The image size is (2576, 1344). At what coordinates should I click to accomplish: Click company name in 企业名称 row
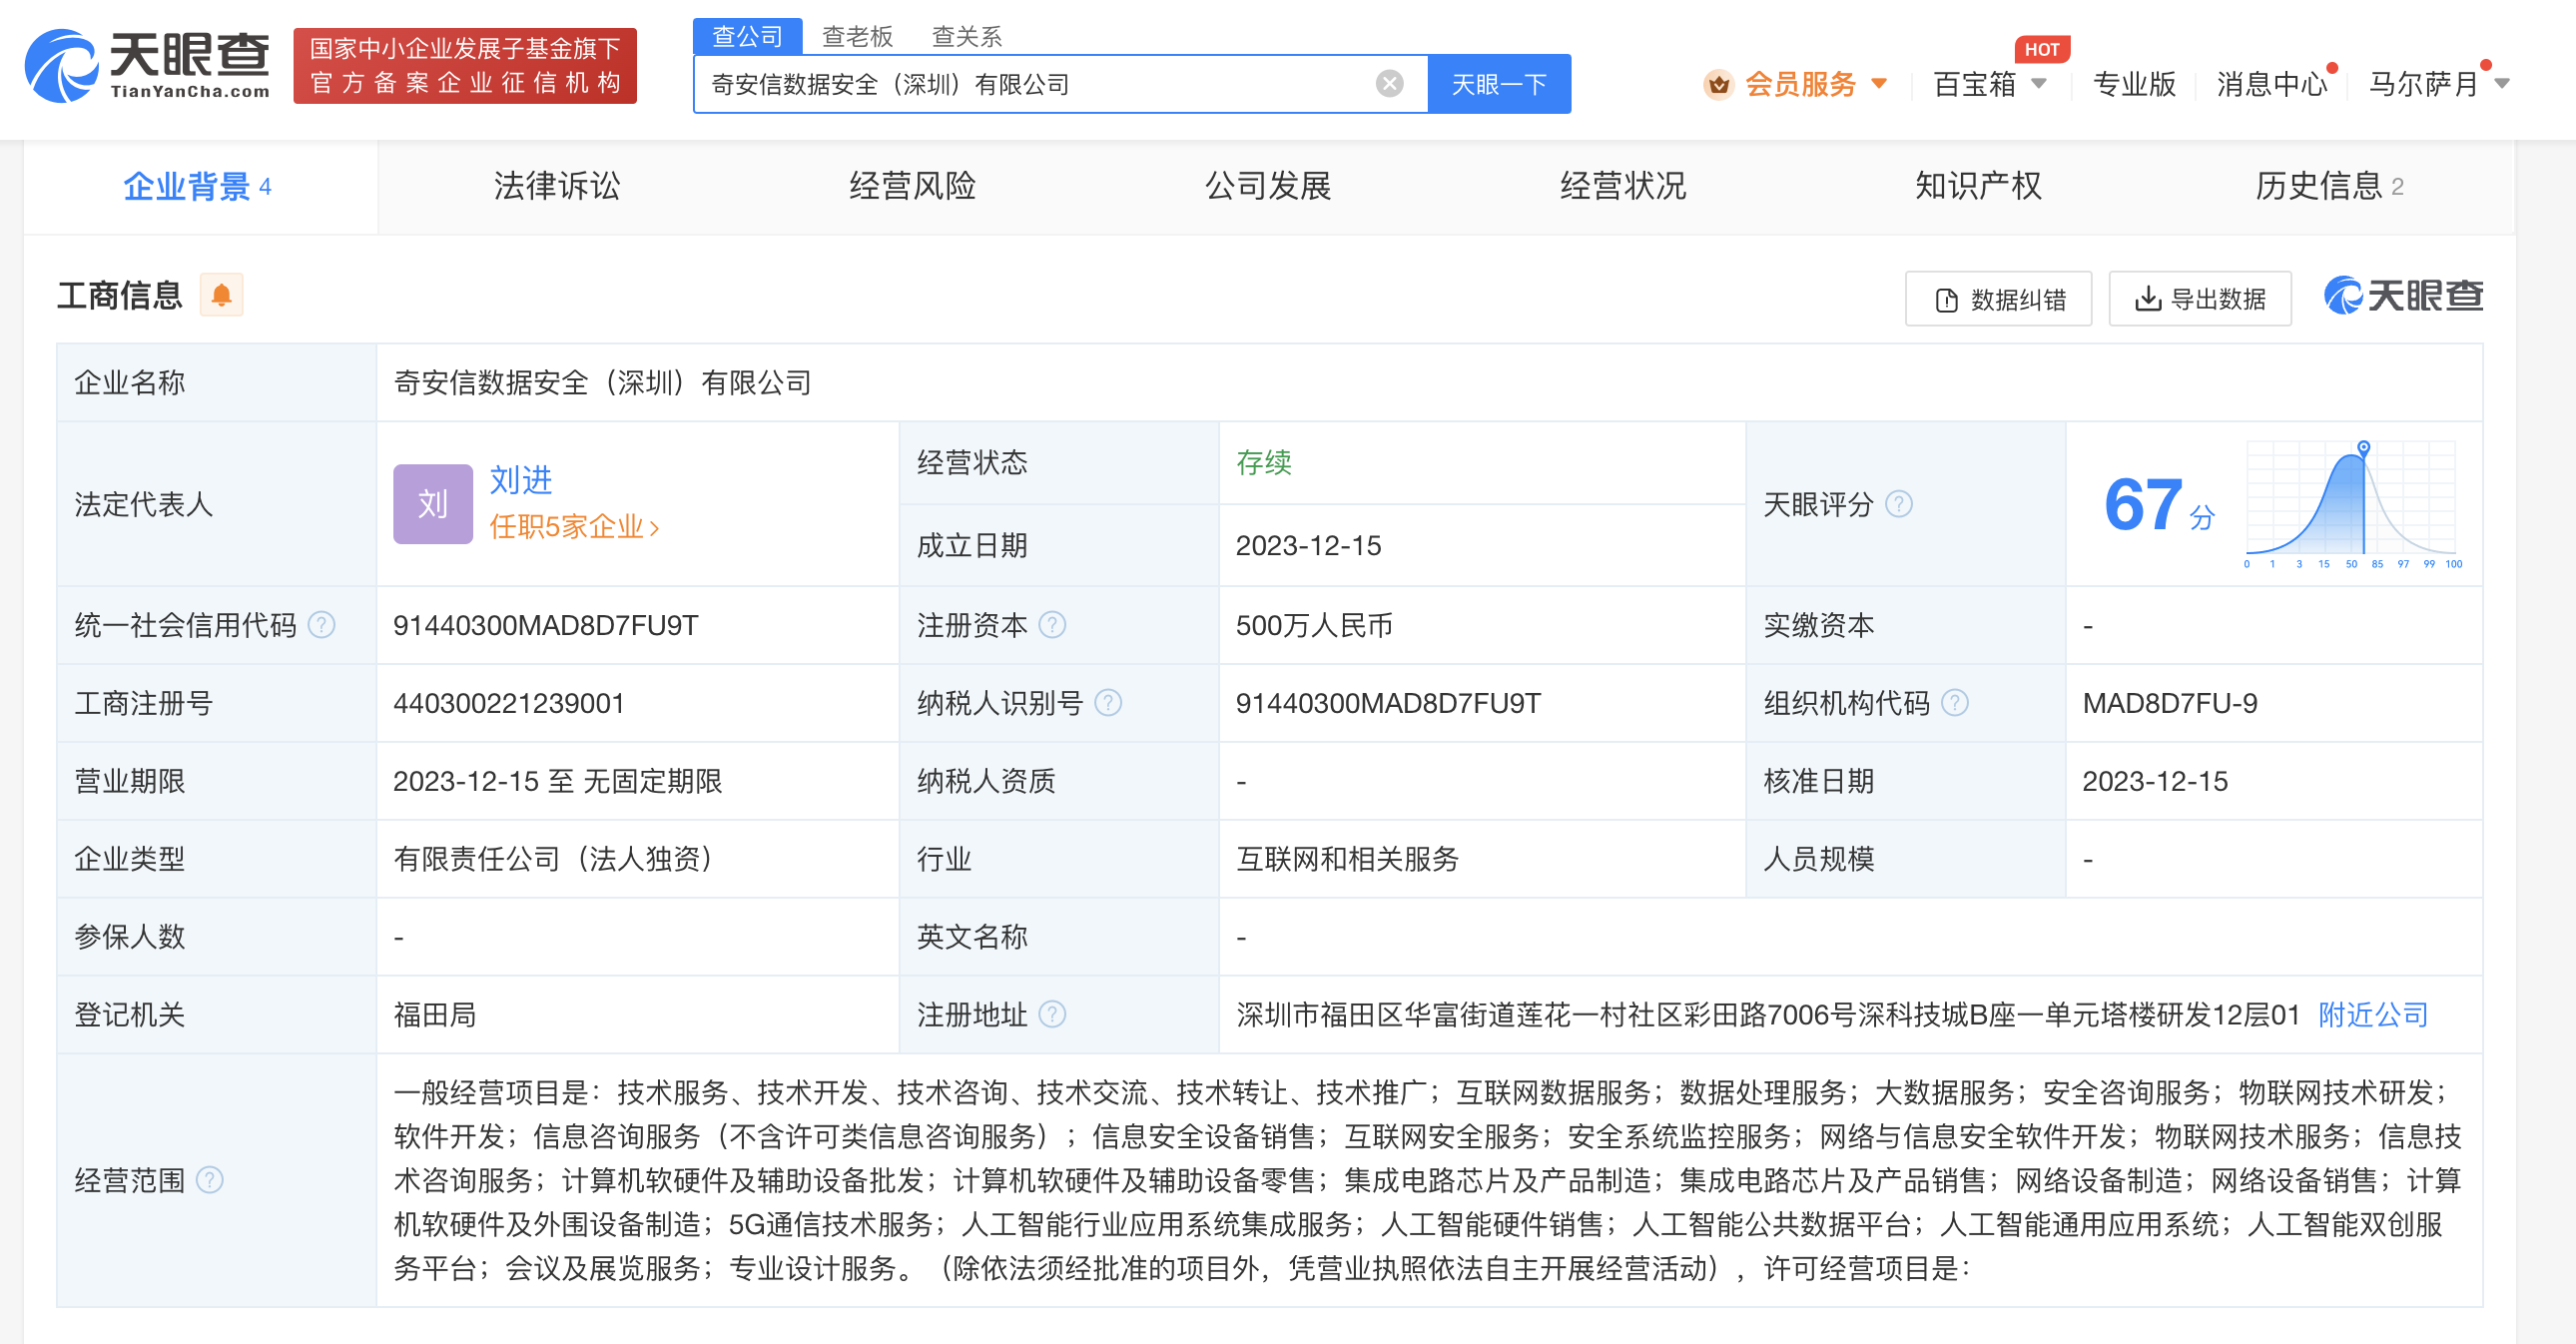[602, 382]
